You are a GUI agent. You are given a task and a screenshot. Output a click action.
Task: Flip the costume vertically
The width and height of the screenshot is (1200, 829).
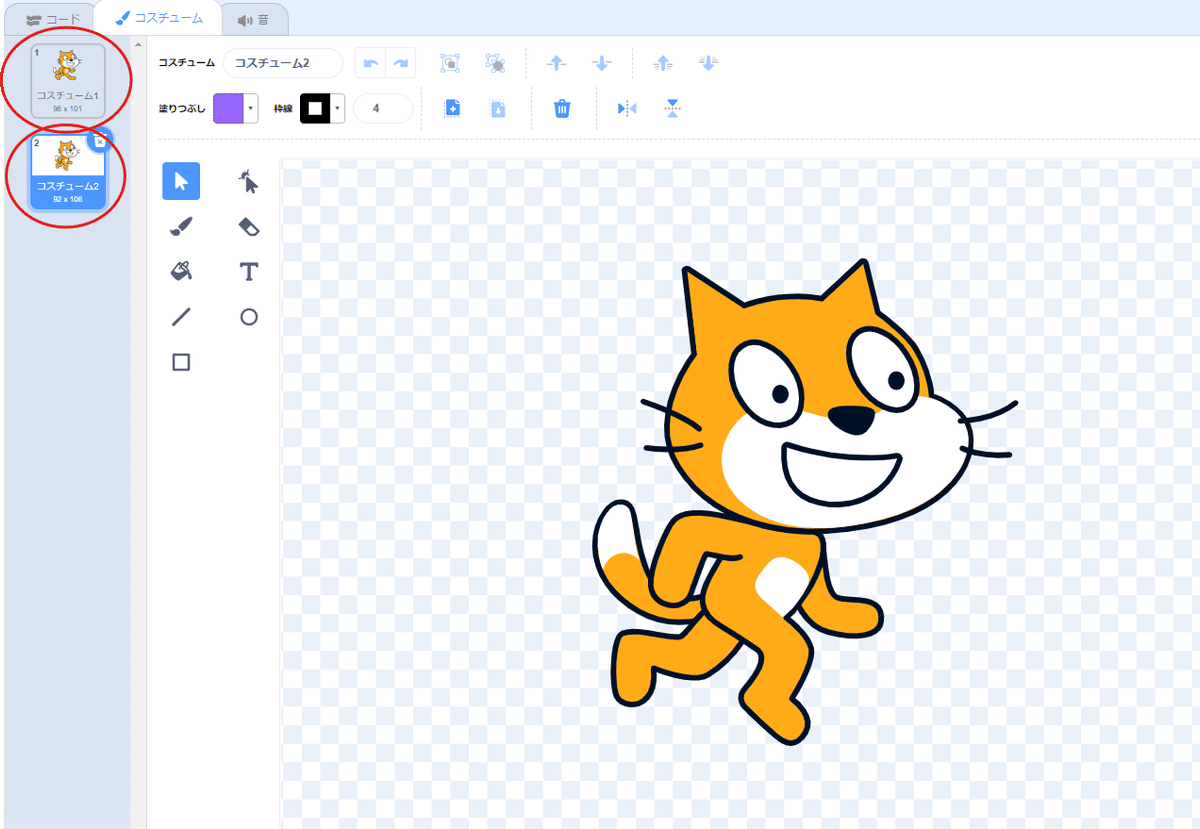point(673,108)
